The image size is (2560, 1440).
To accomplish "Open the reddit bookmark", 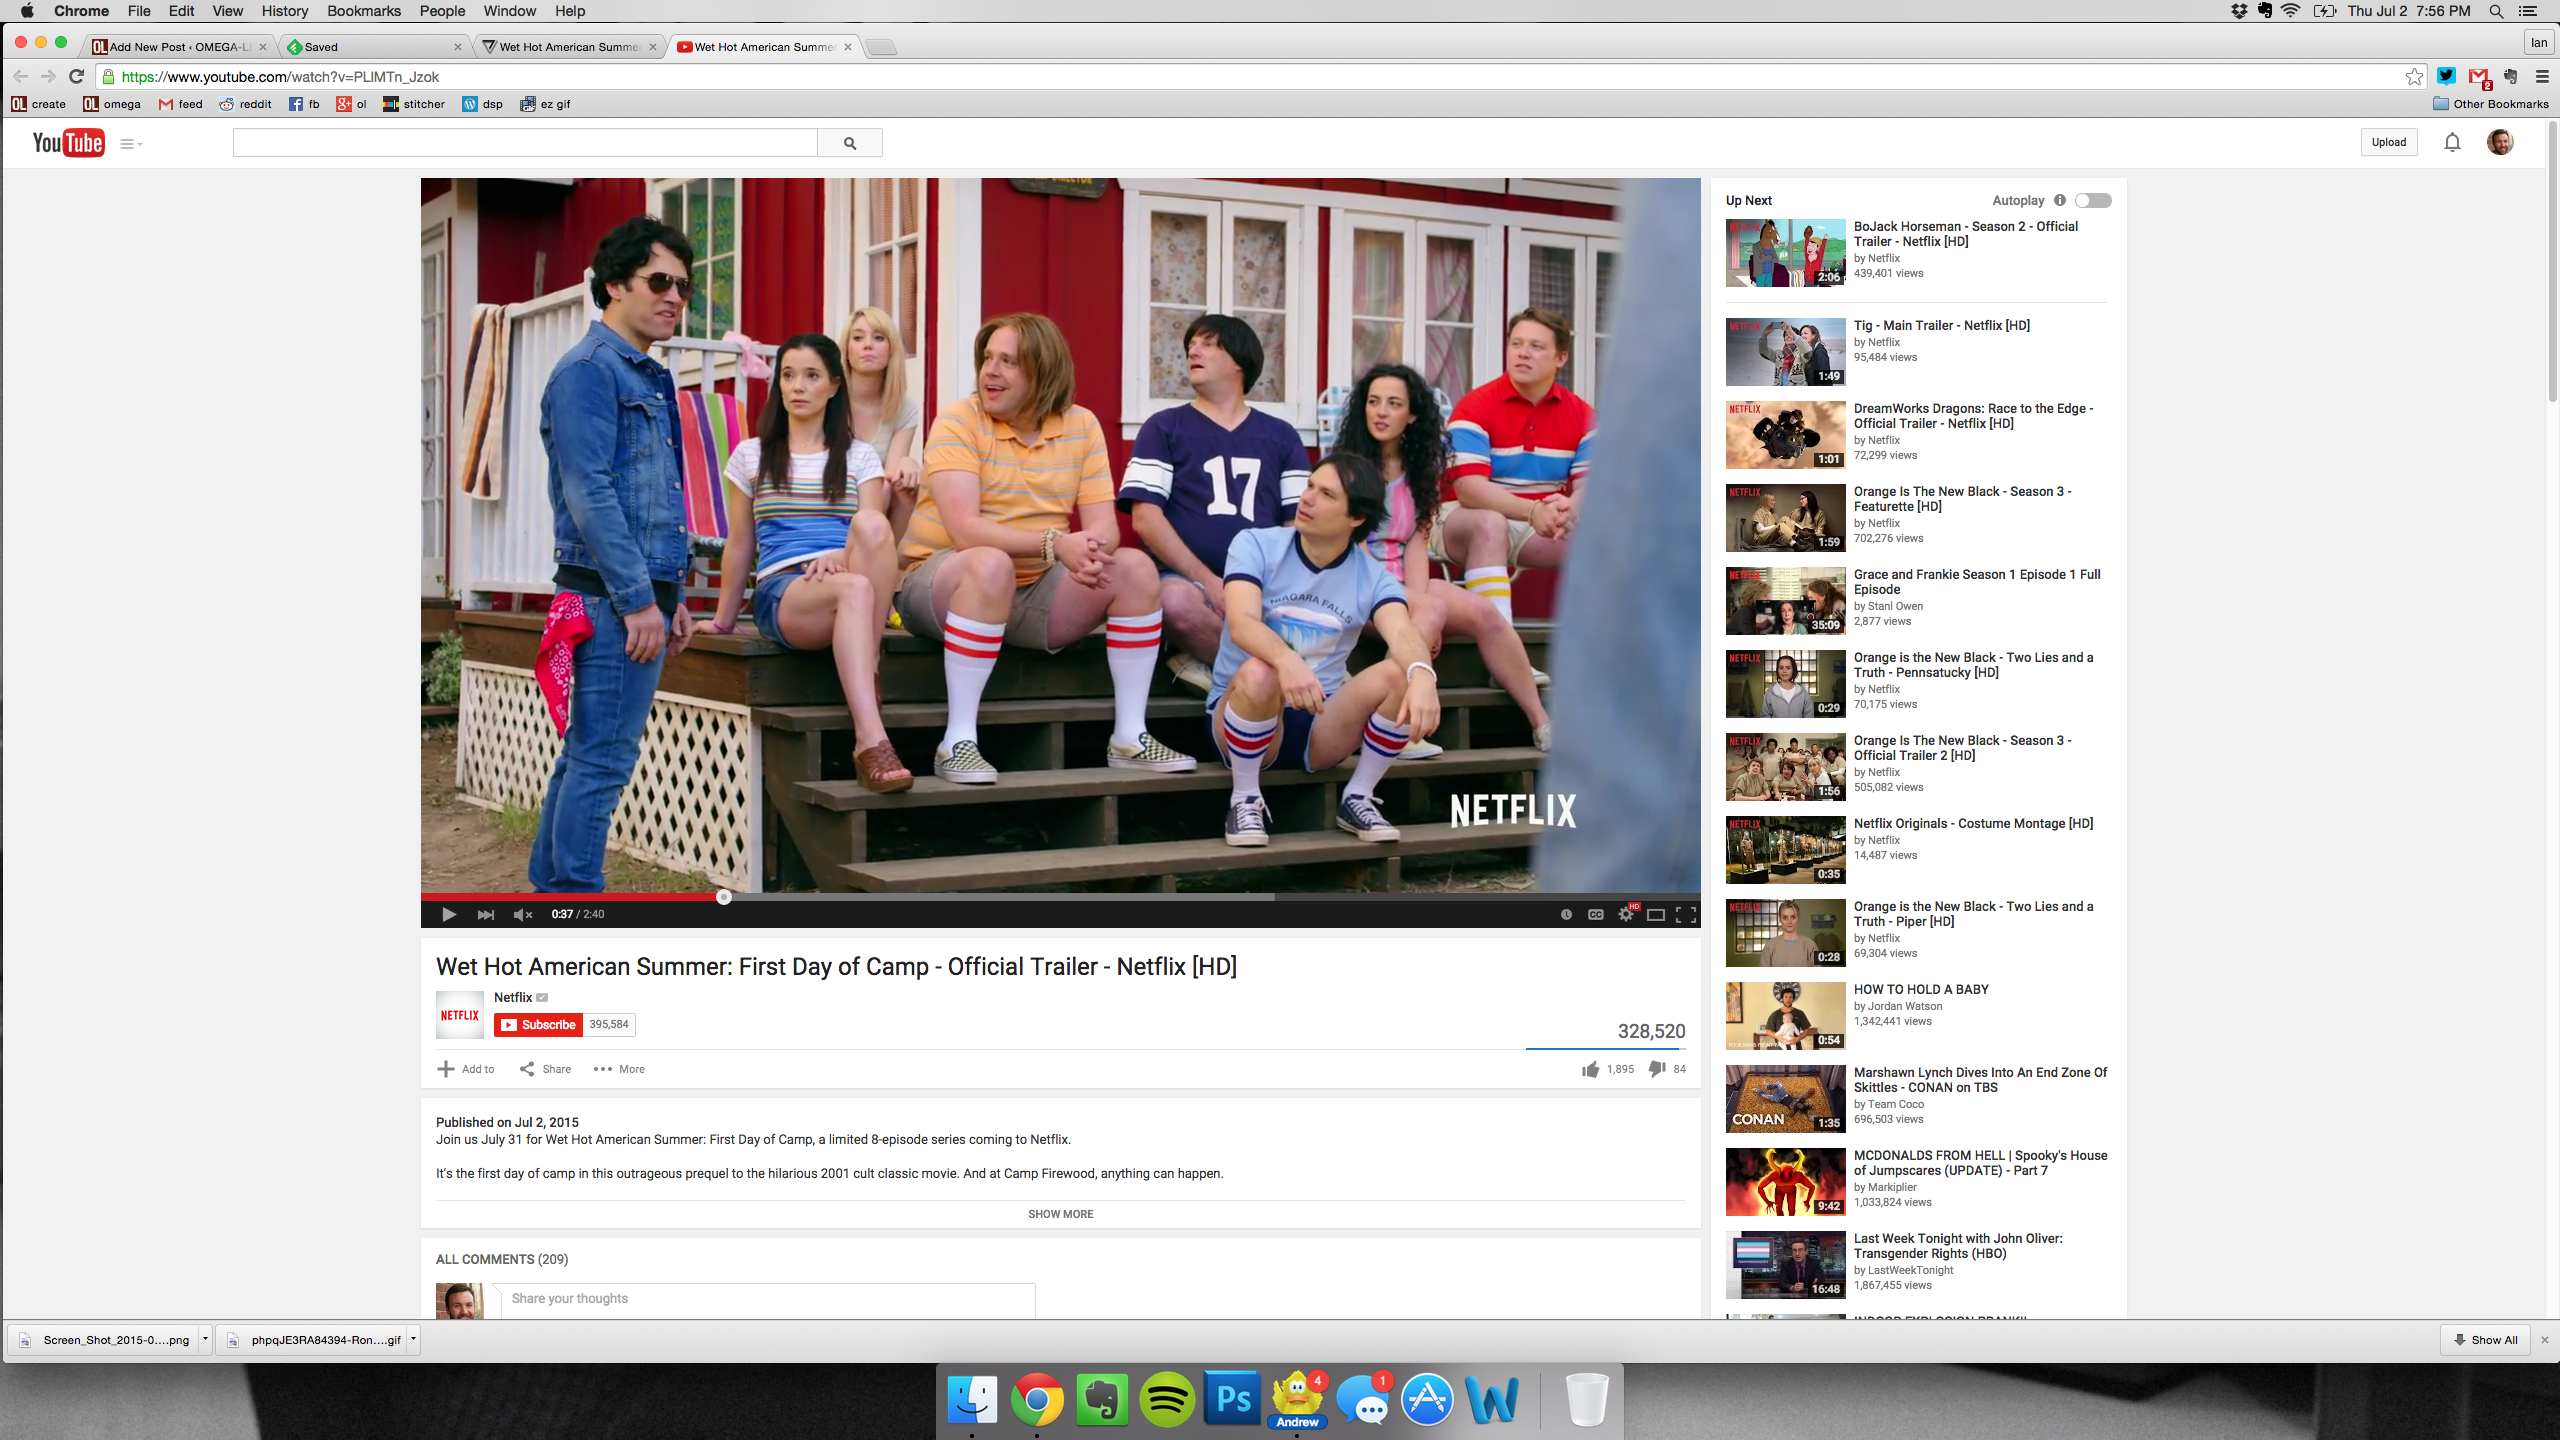I will click(x=246, y=104).
